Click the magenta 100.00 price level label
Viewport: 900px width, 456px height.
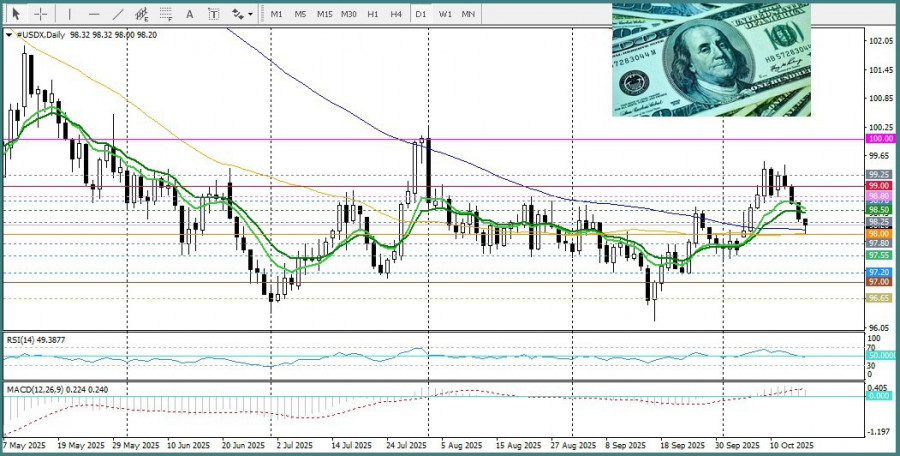(879, 140)
